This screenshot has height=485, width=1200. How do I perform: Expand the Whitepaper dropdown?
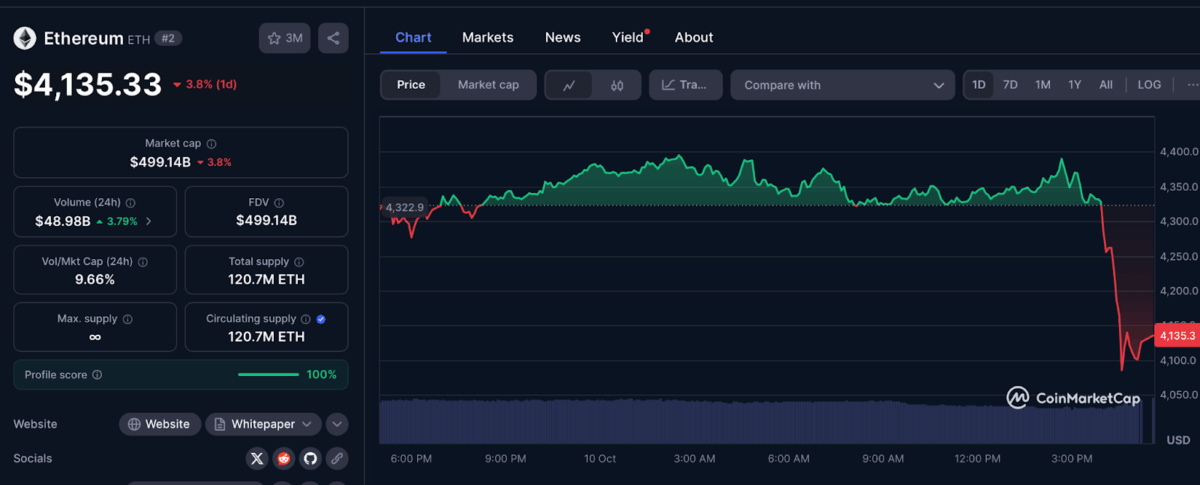coord(264,424)
